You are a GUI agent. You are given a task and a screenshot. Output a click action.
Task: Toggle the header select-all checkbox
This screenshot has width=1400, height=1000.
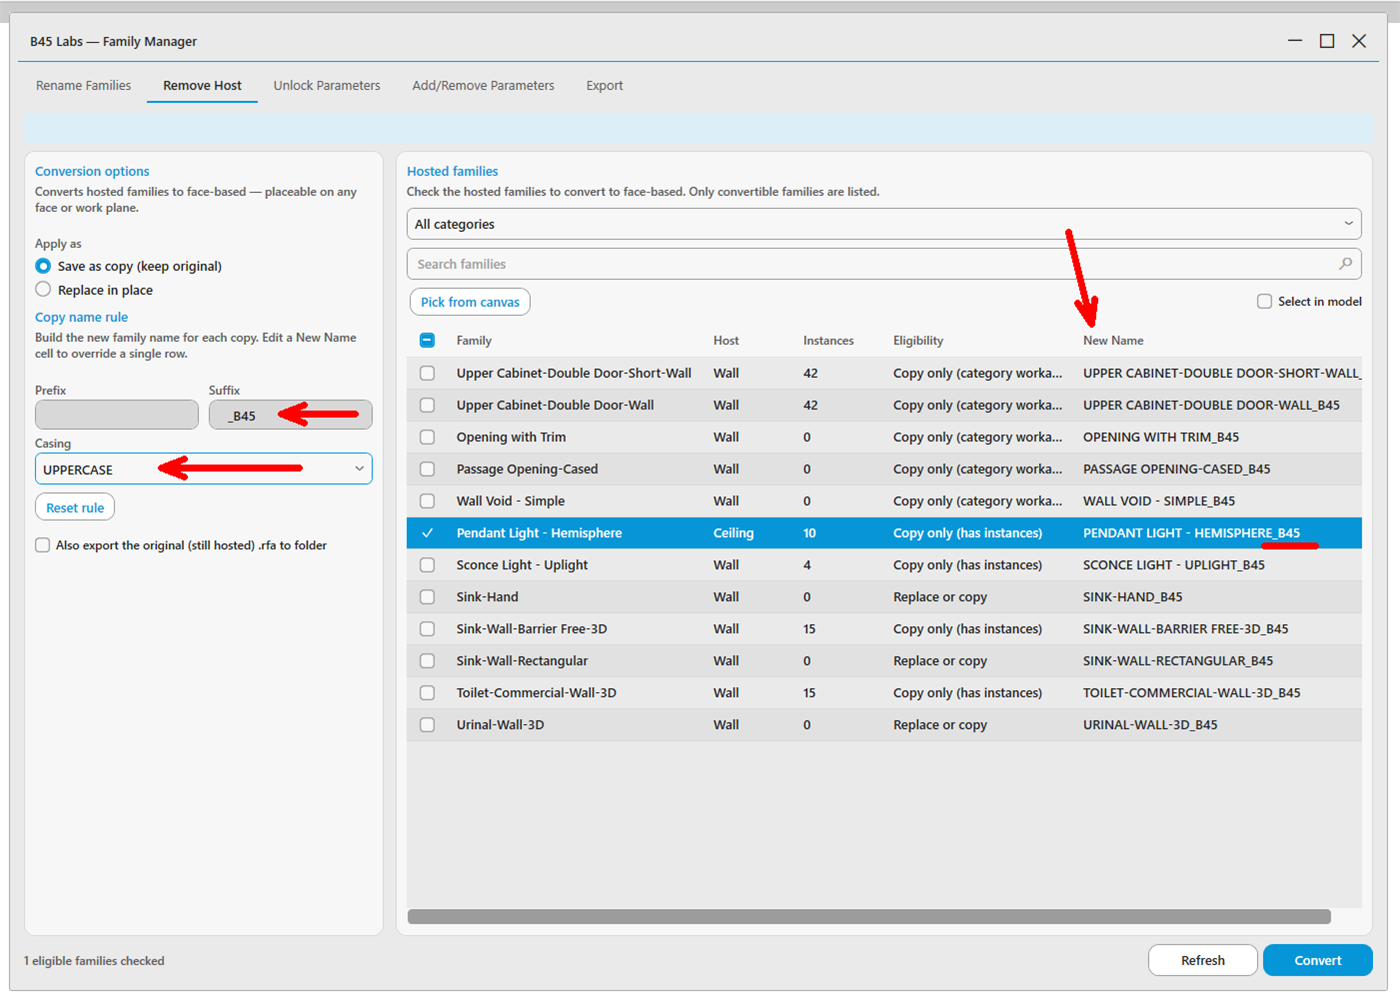(x=427, y=341)
